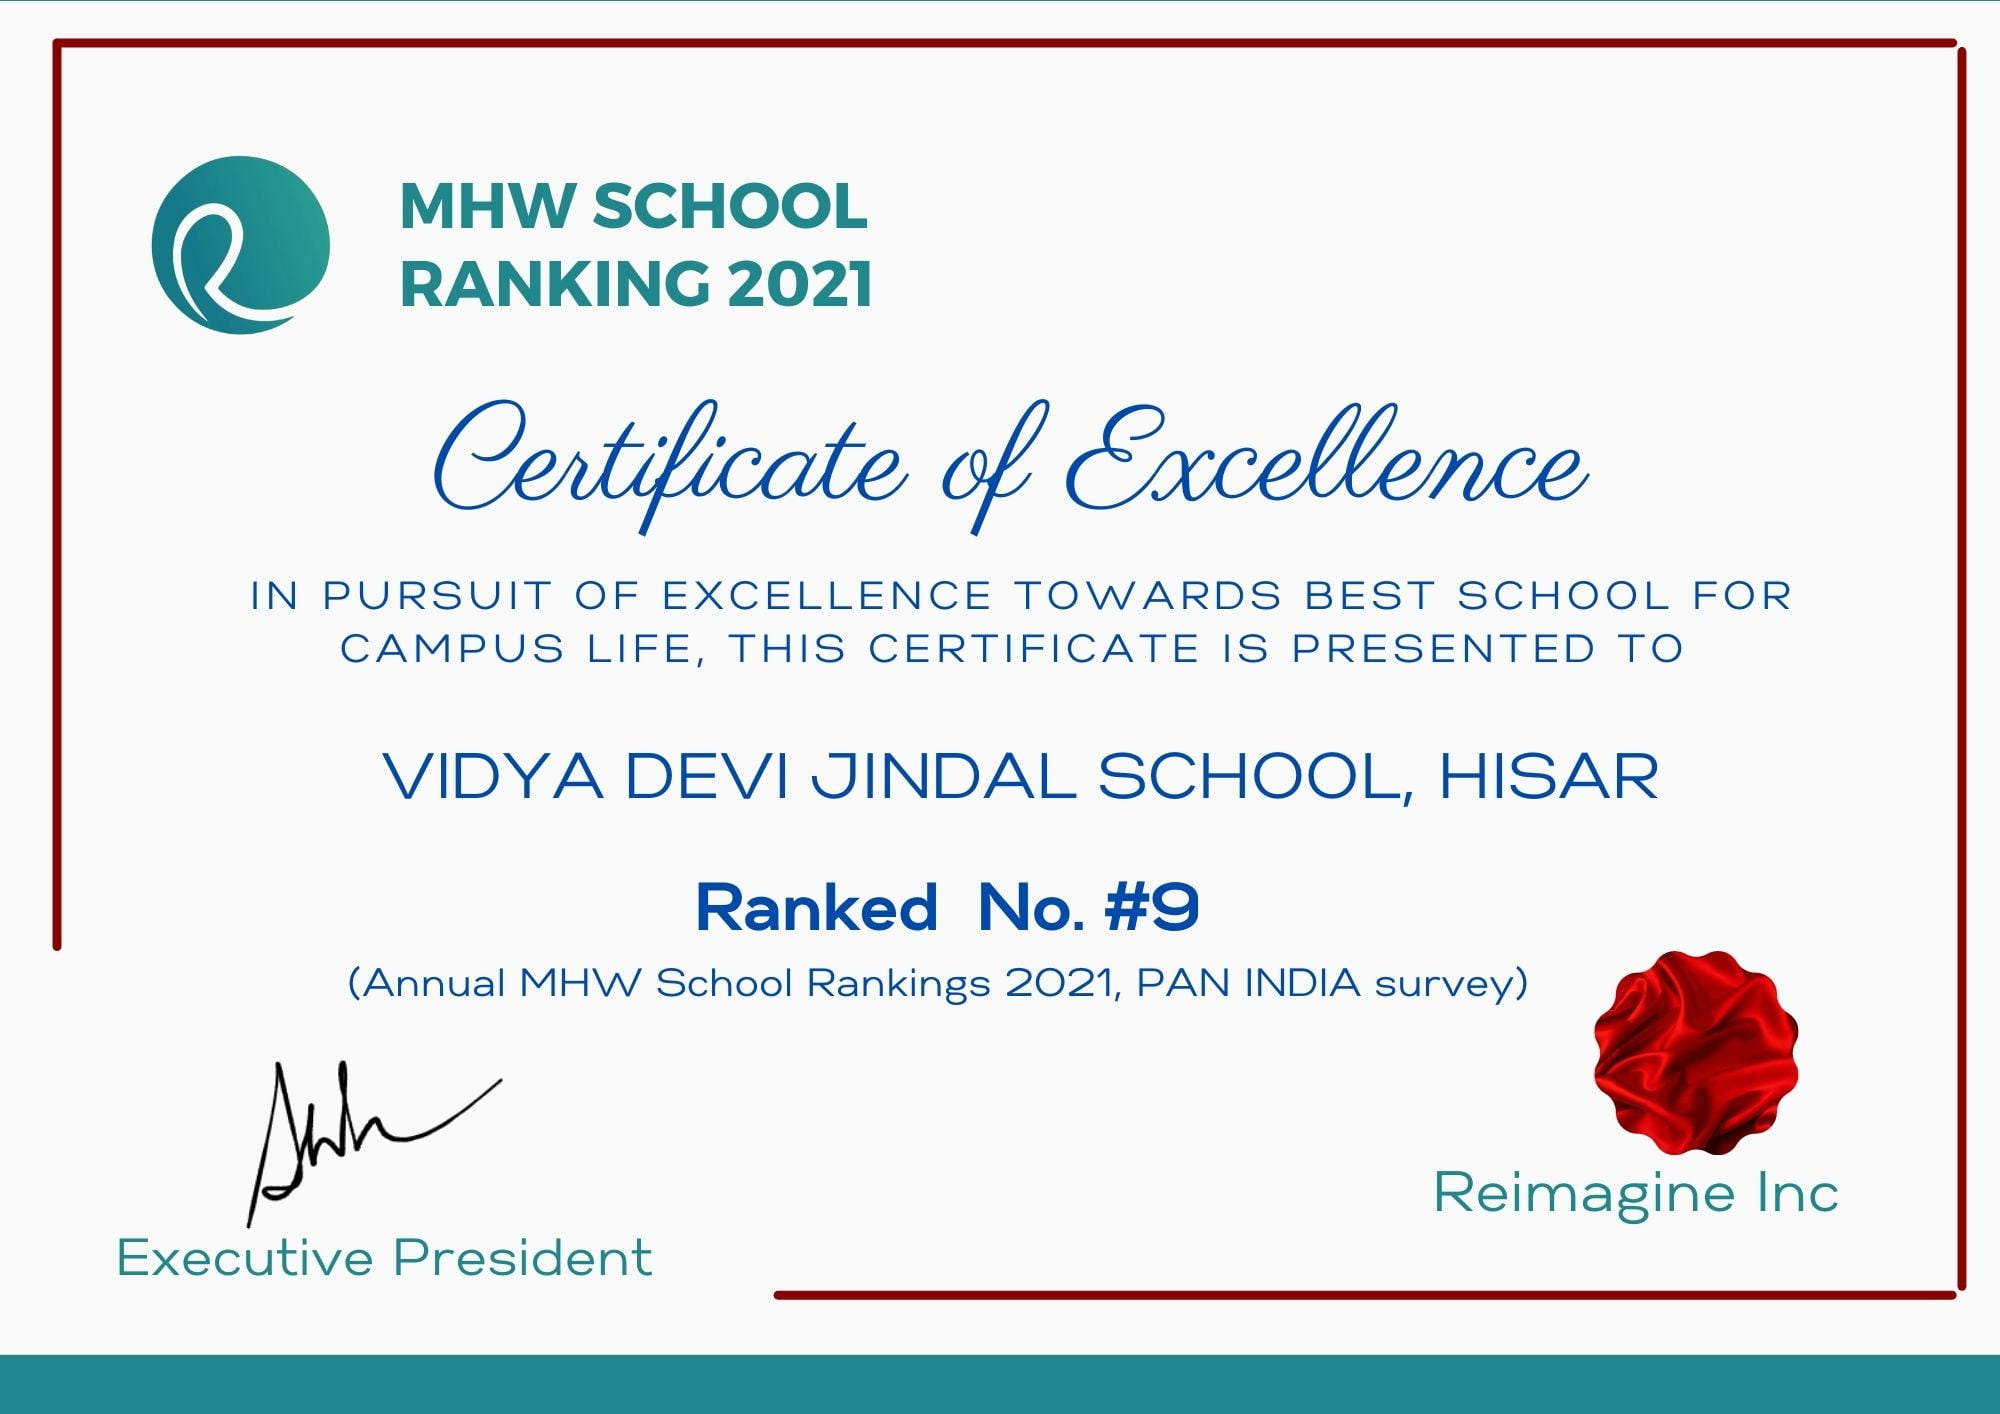Click the 'Reimagine Inc' label

tap(1636, 1193)
